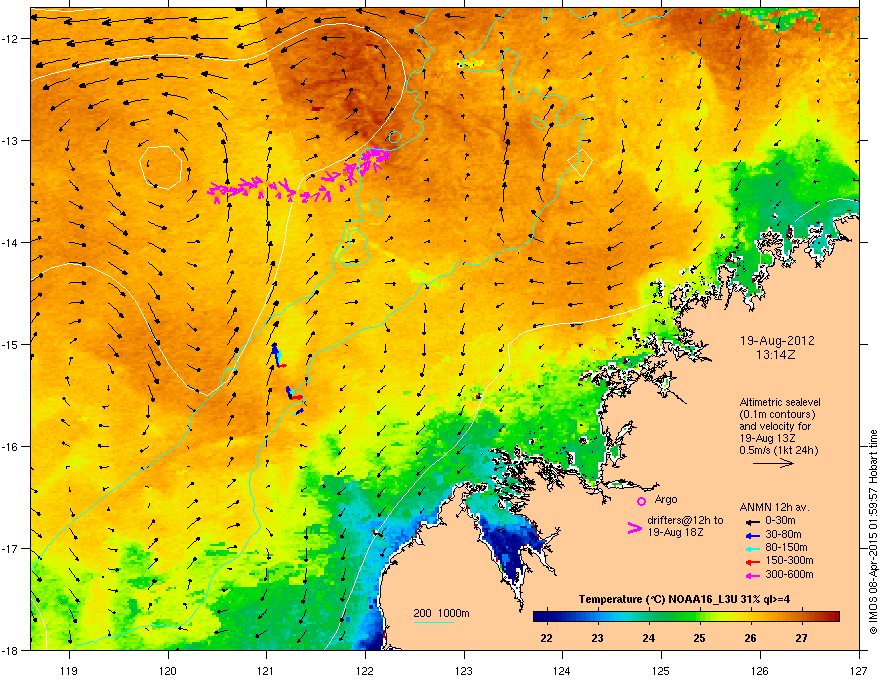Click the colorbar tick label 25
The width and height of the screenshot is (880, 680).
[x=699, y=638]
